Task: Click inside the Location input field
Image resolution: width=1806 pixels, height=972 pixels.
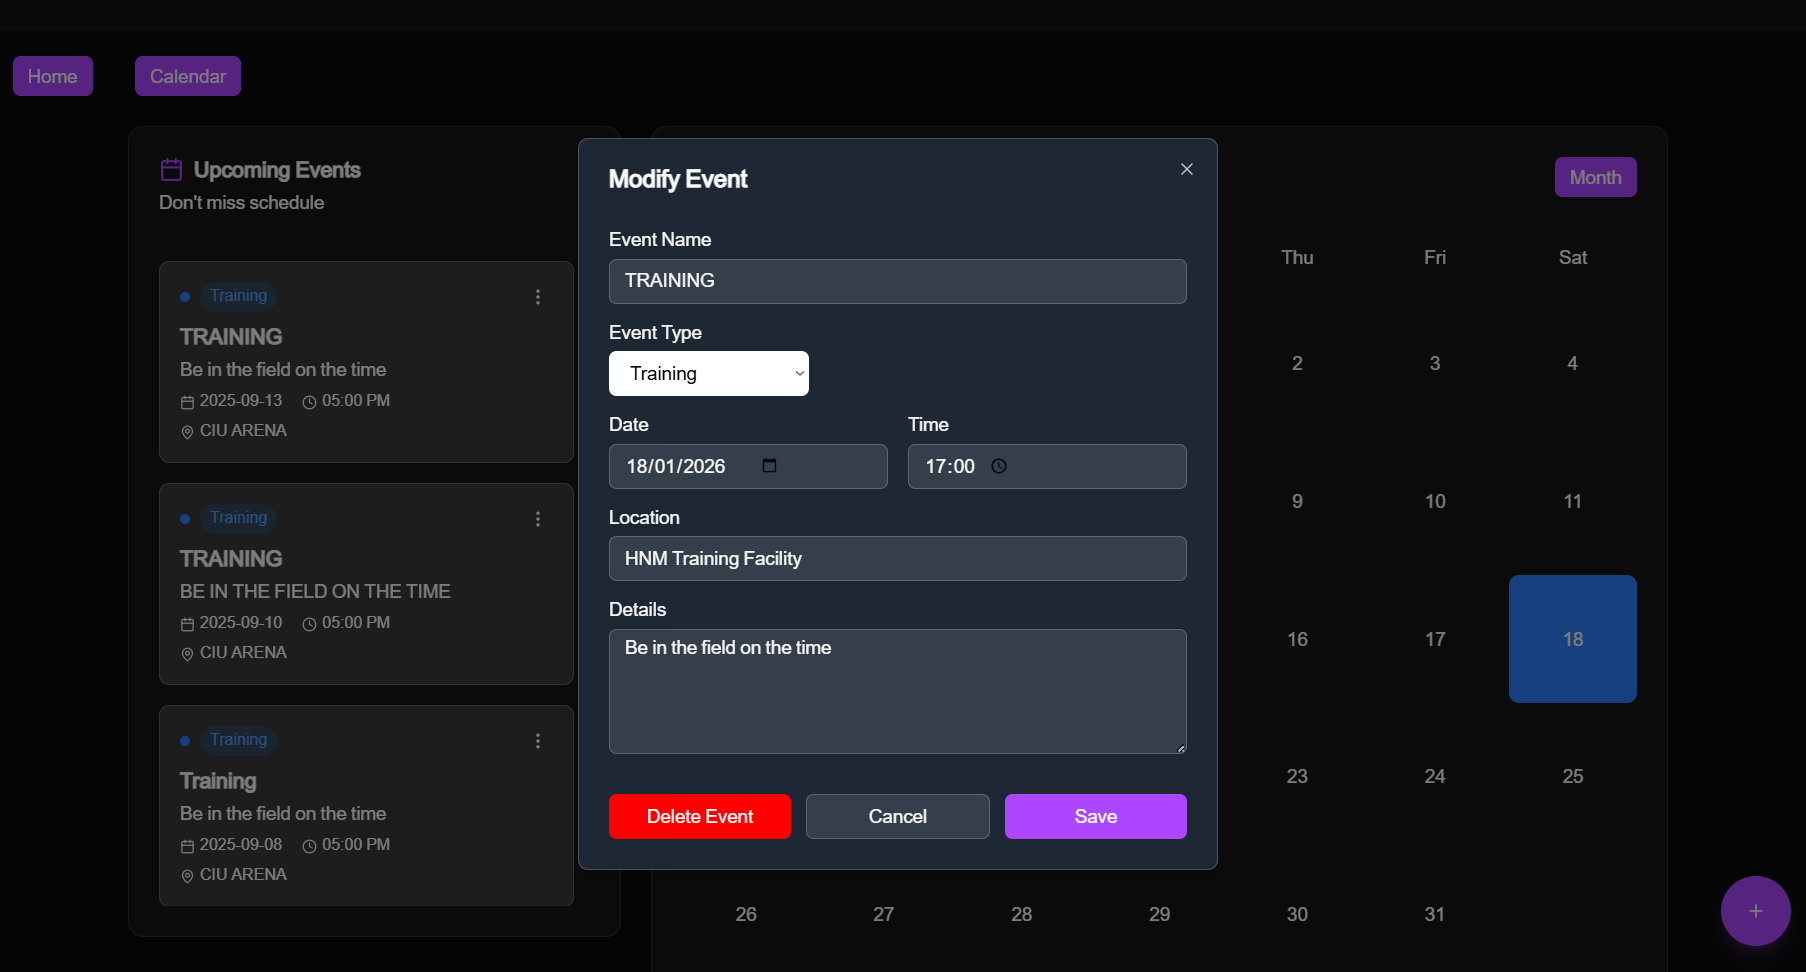Action: [897, 558]
